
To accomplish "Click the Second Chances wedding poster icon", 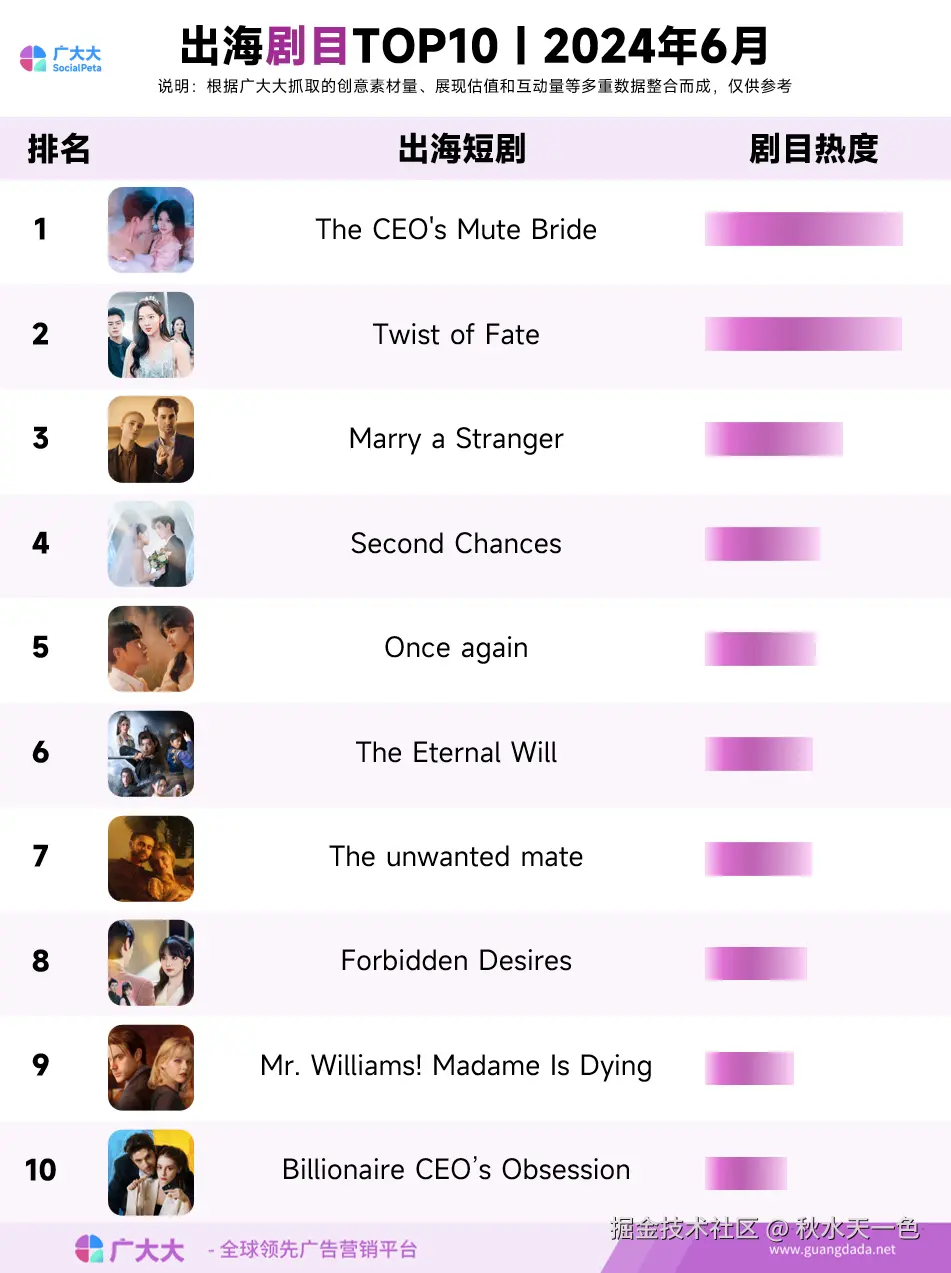I will click(151, 544).
